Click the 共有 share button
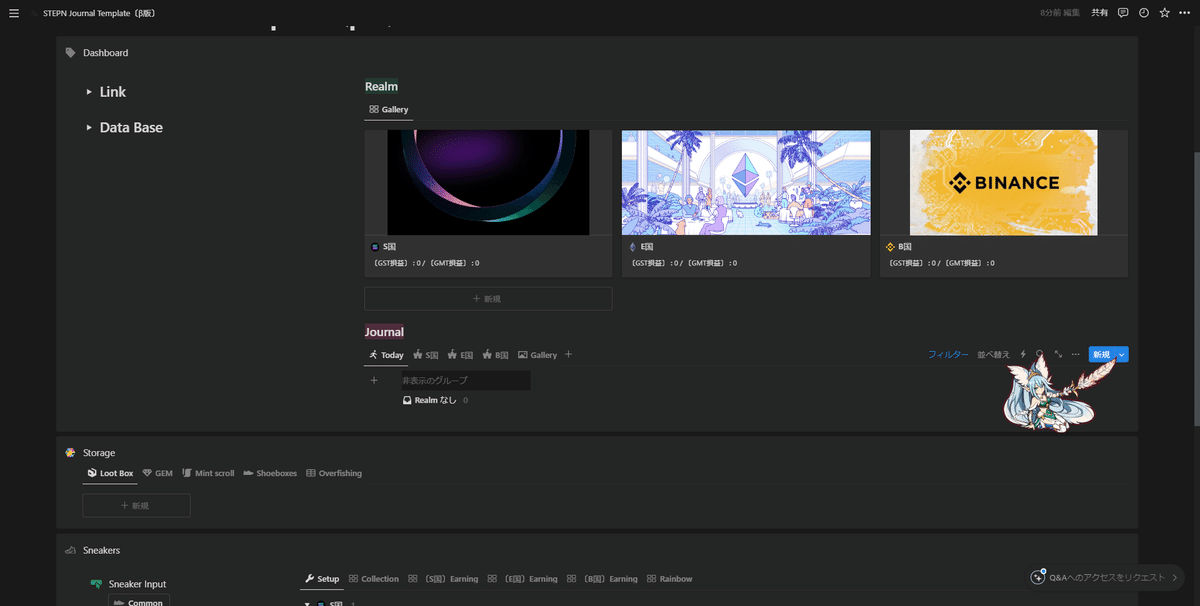 (1099, 13)
